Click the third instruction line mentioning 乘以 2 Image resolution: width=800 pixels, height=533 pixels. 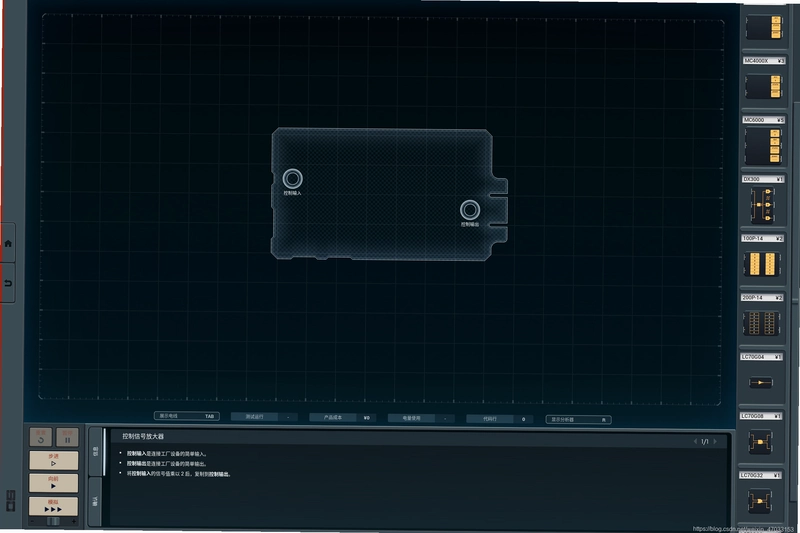click(x=179, y=474)
